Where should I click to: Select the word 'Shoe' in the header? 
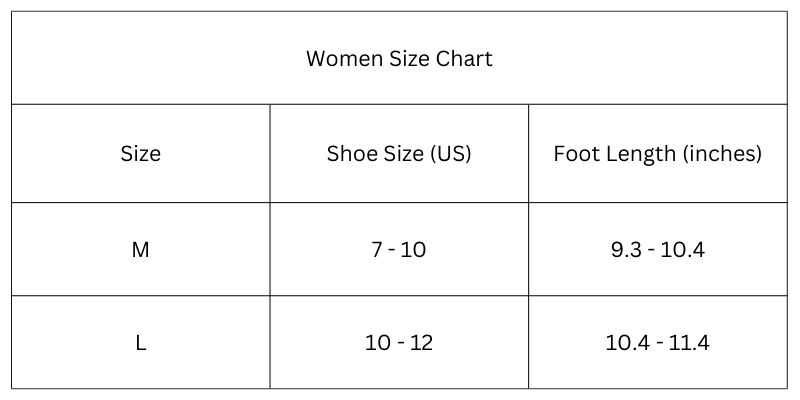coord(350,154)
